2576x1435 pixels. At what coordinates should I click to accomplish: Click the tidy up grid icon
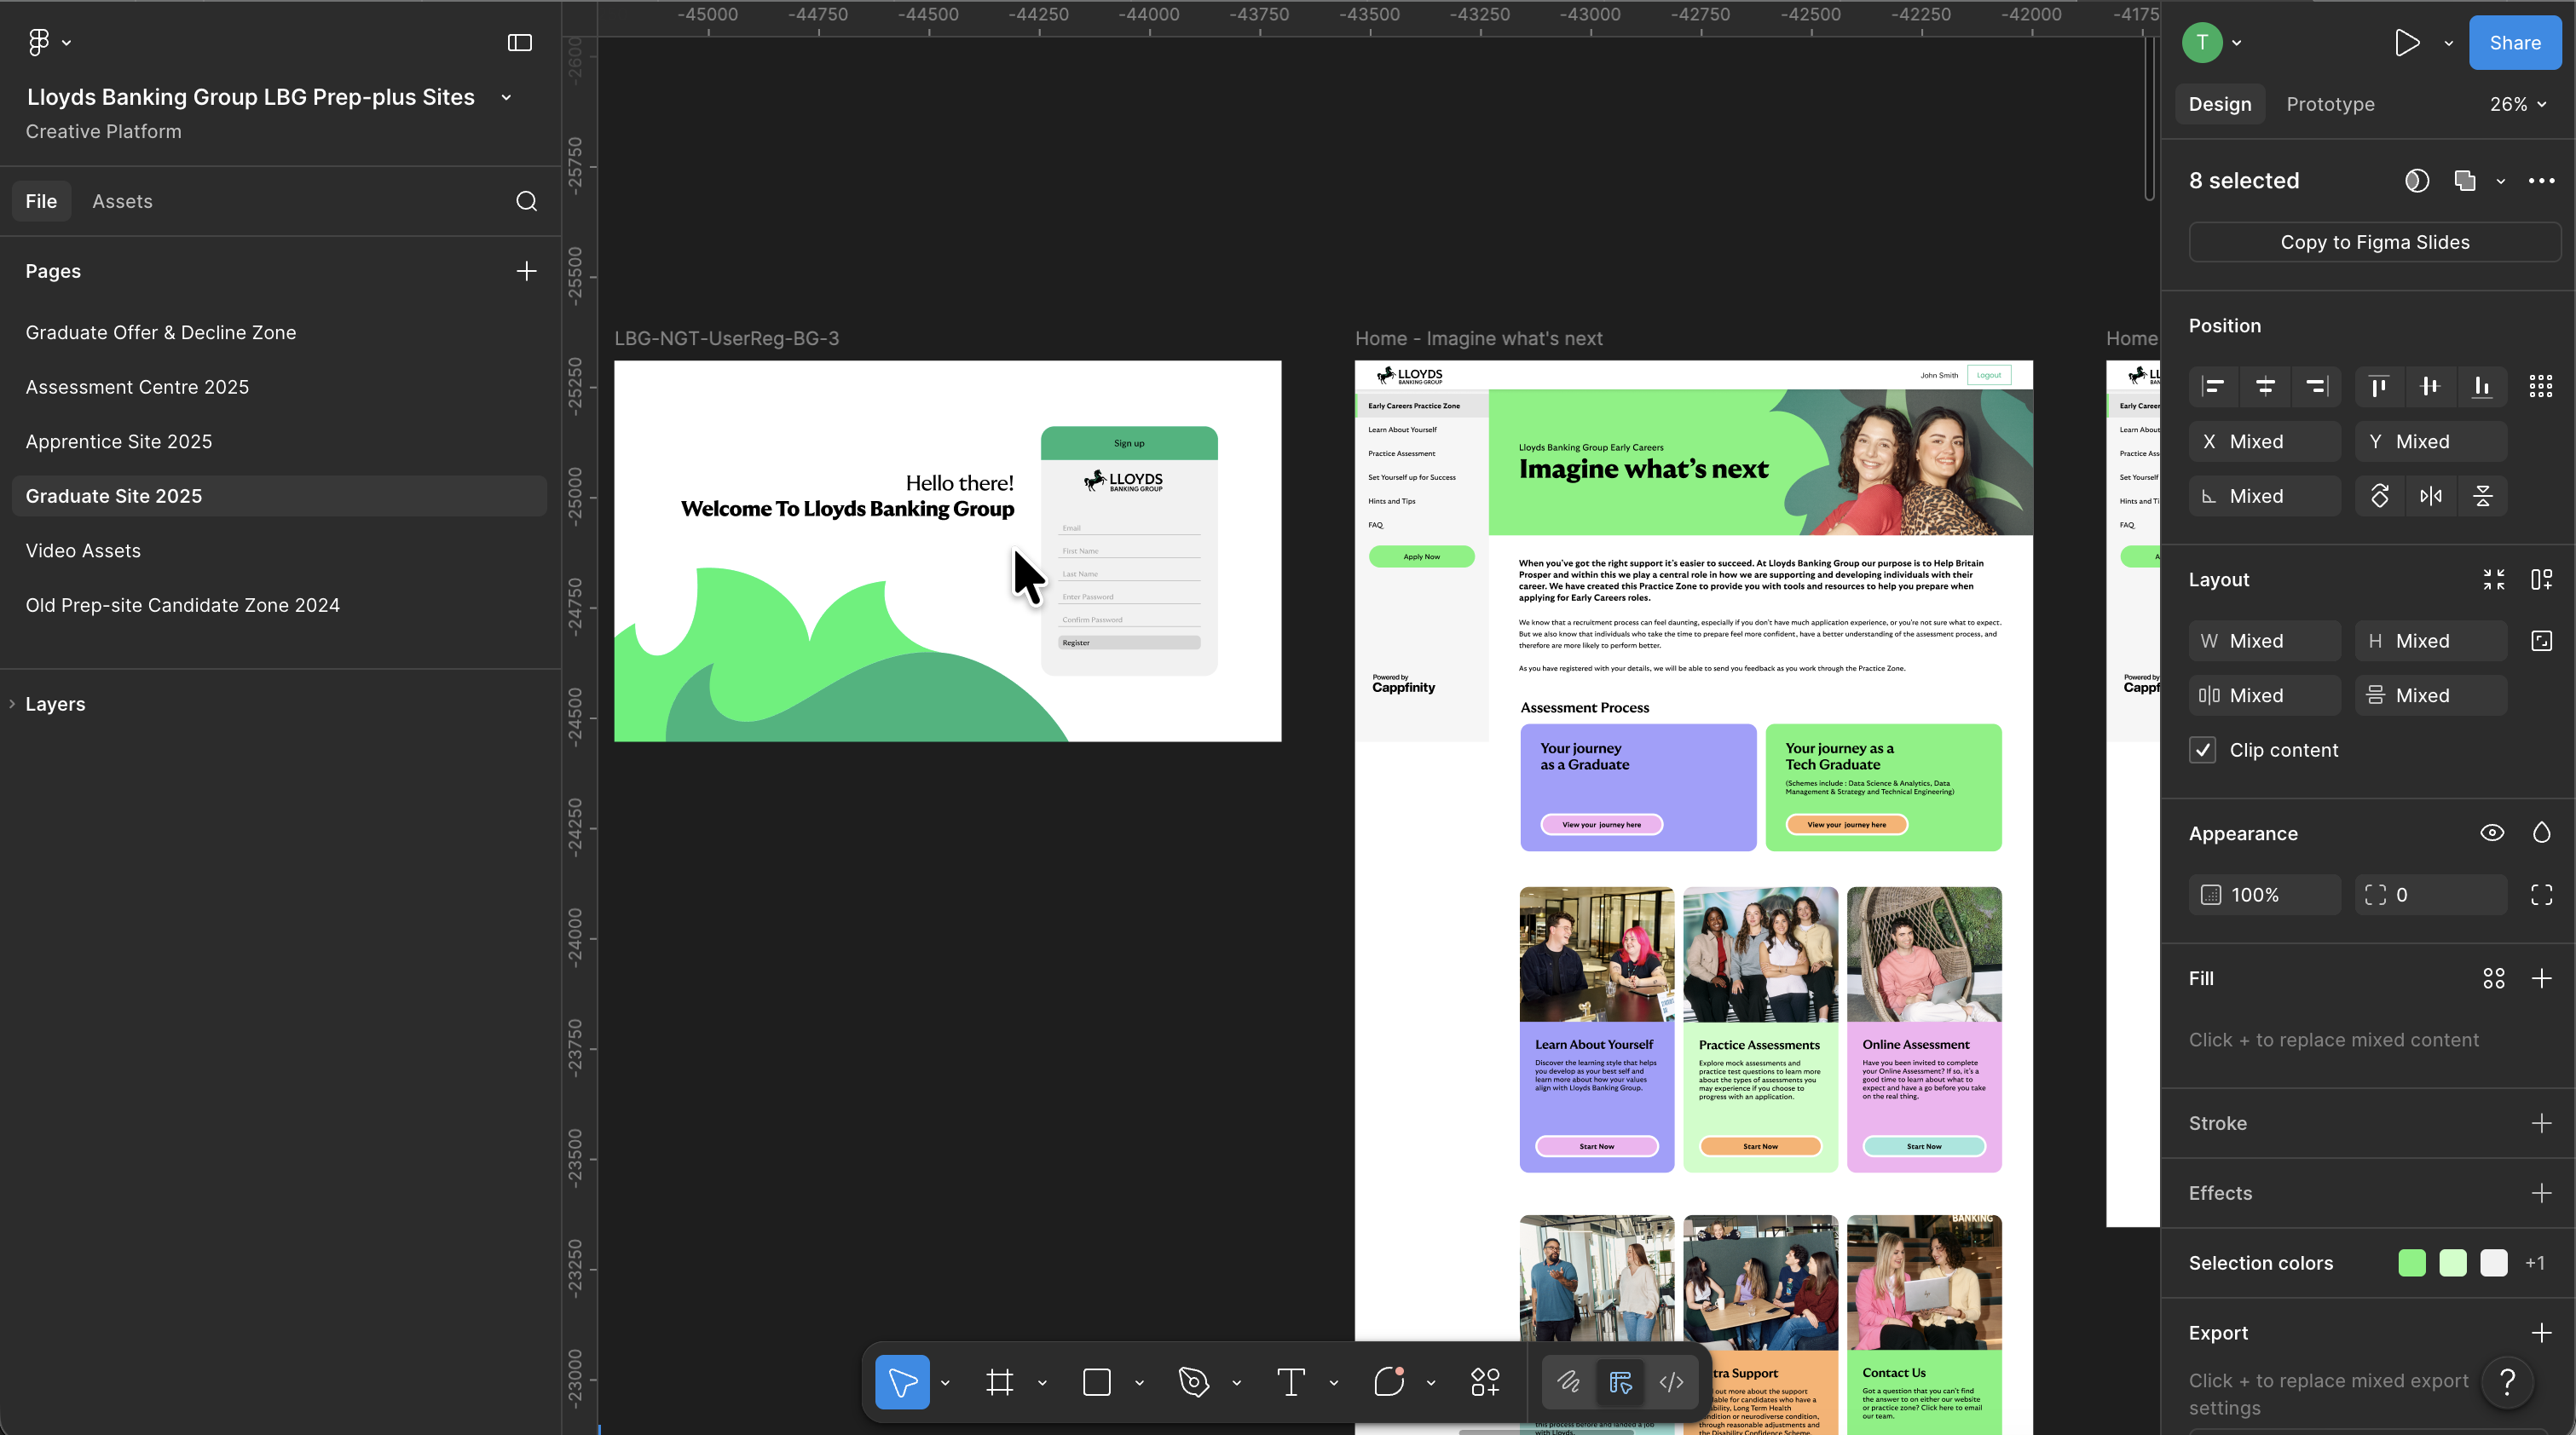coord(2541,386)
